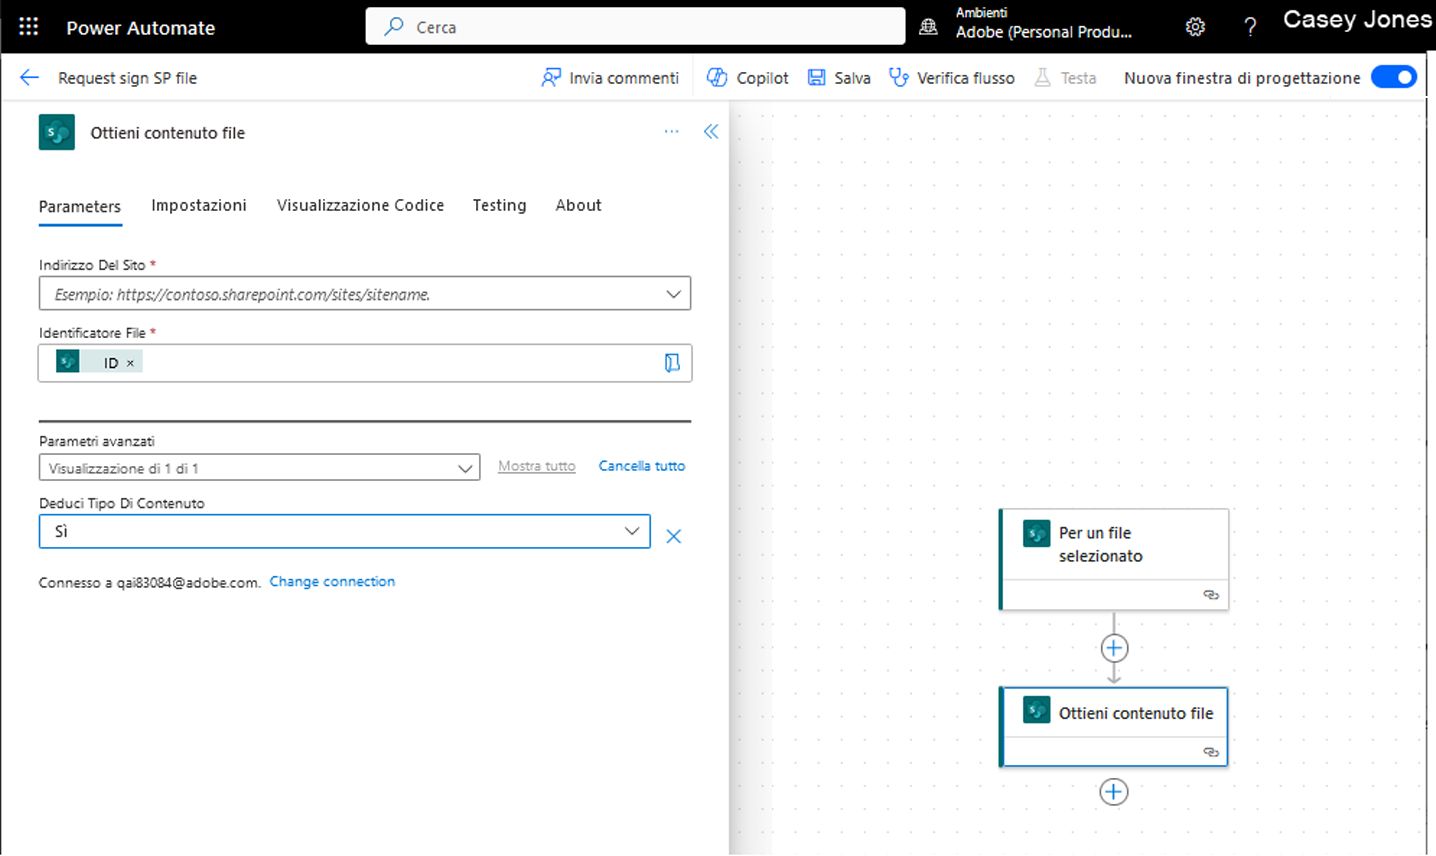Open the Deduci Tipo Di Contenuto dropdown
The width and height of the screenshot is (1436, 856).
pyautogui.click(x=630, y=531)
